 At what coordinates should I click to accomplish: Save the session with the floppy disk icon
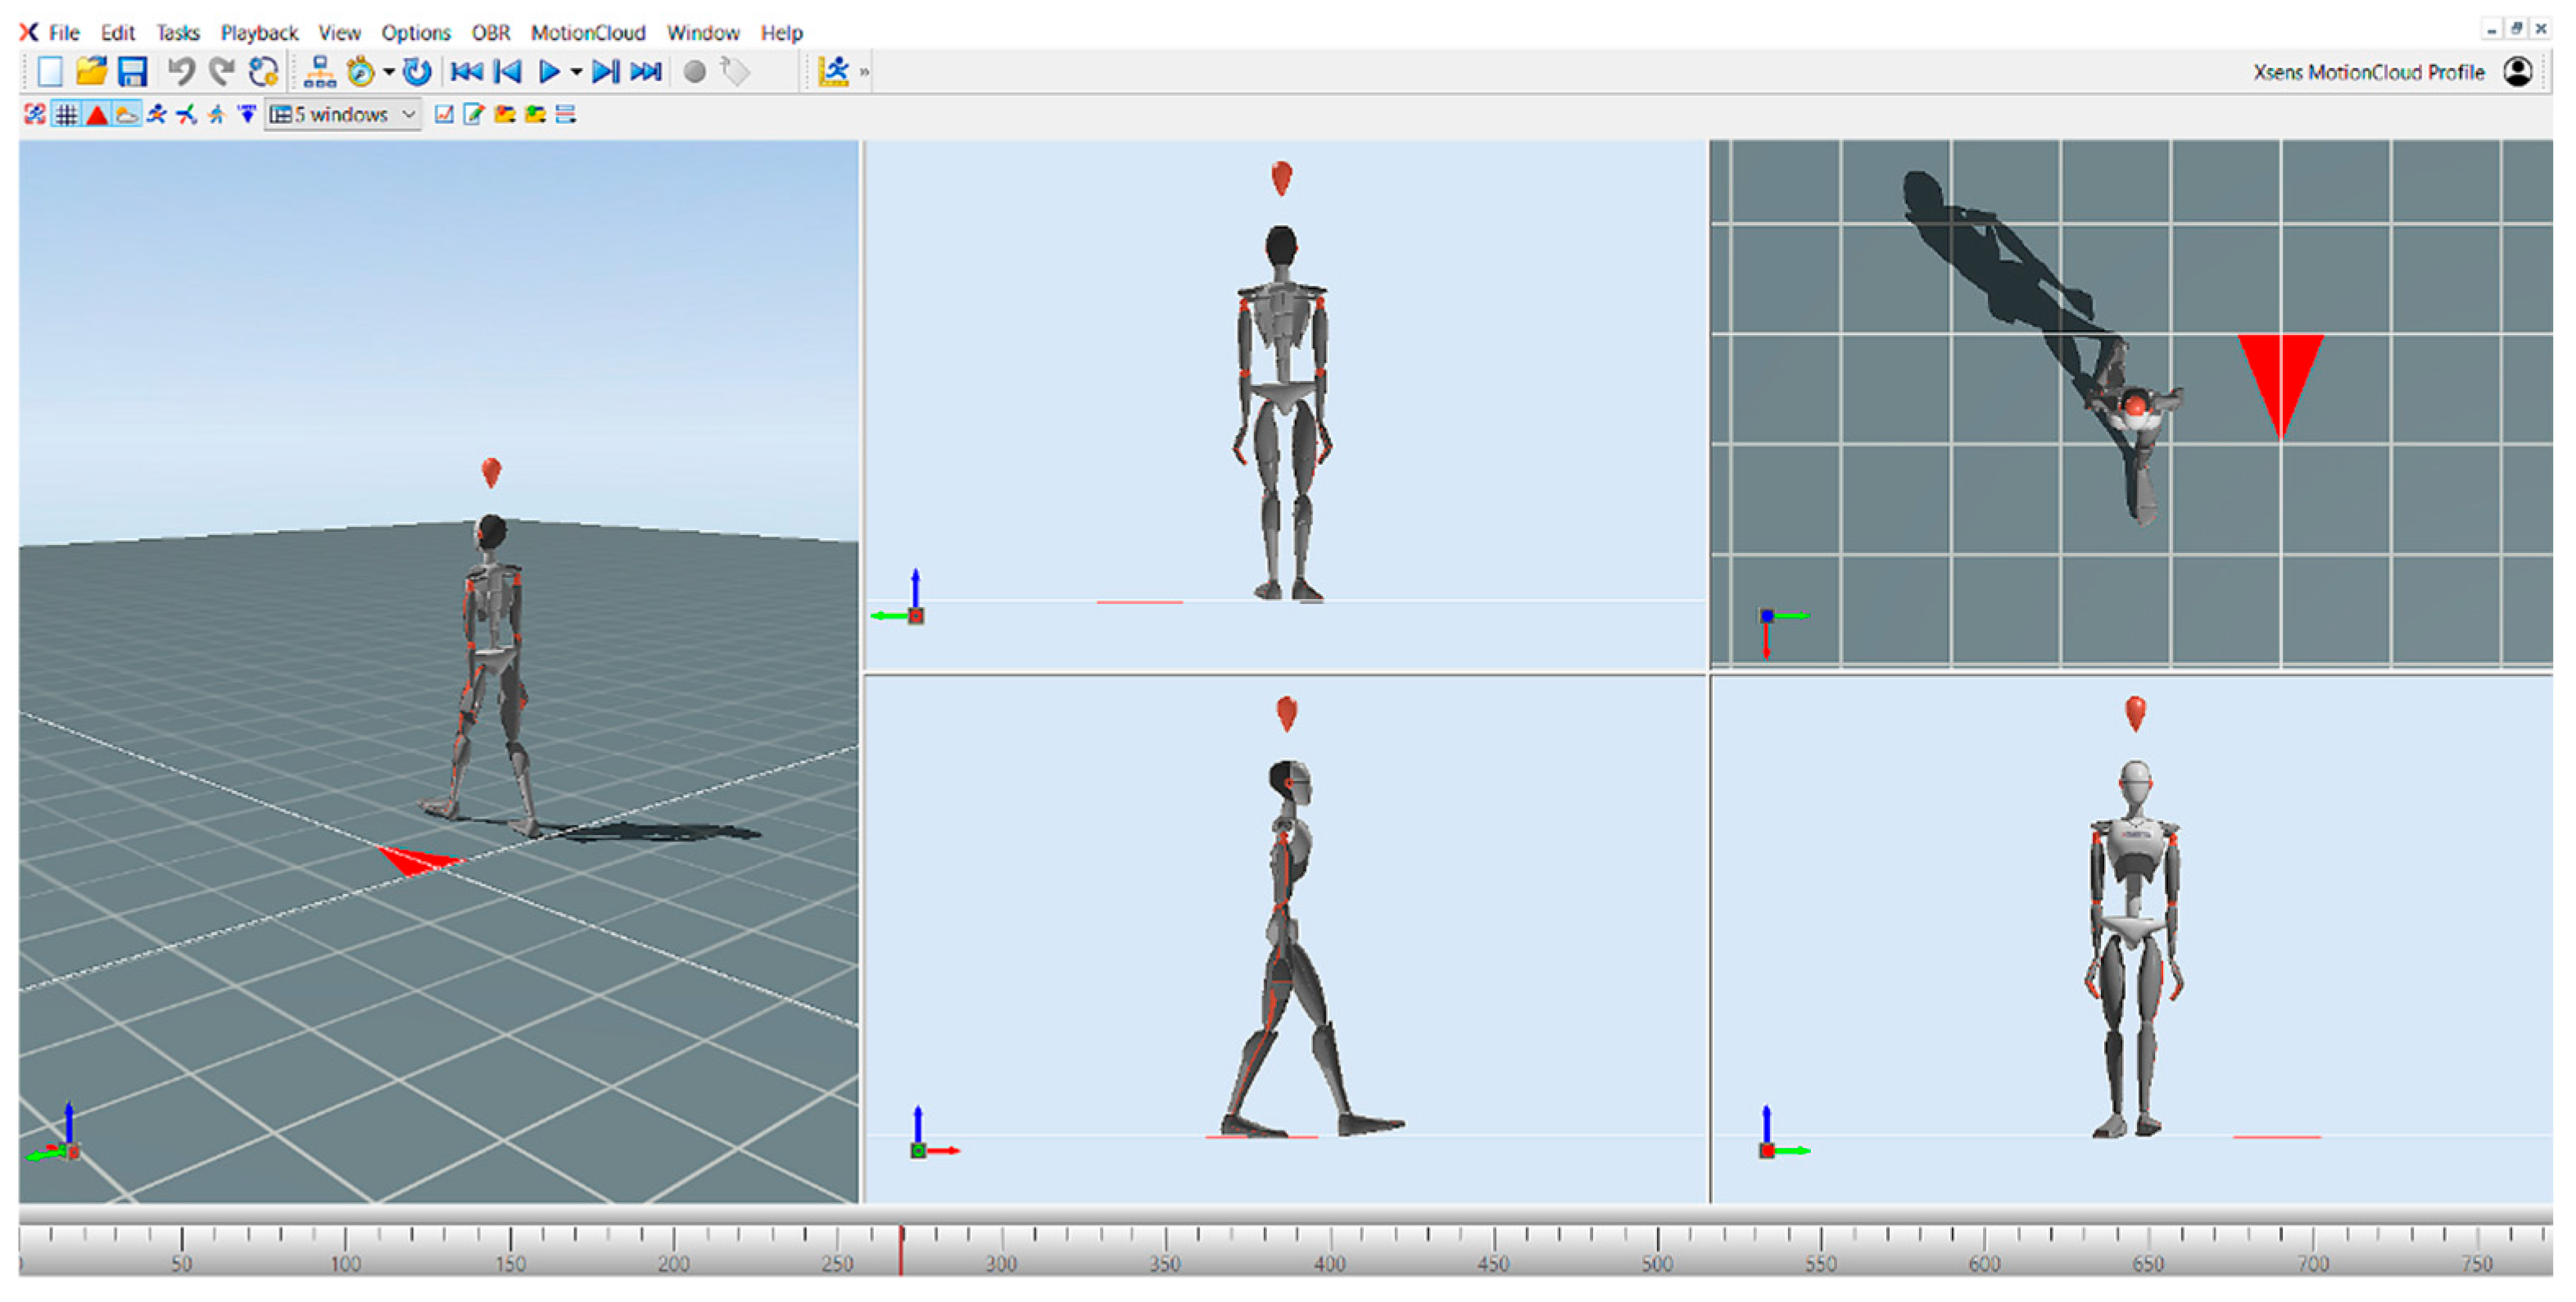[132, 71]
